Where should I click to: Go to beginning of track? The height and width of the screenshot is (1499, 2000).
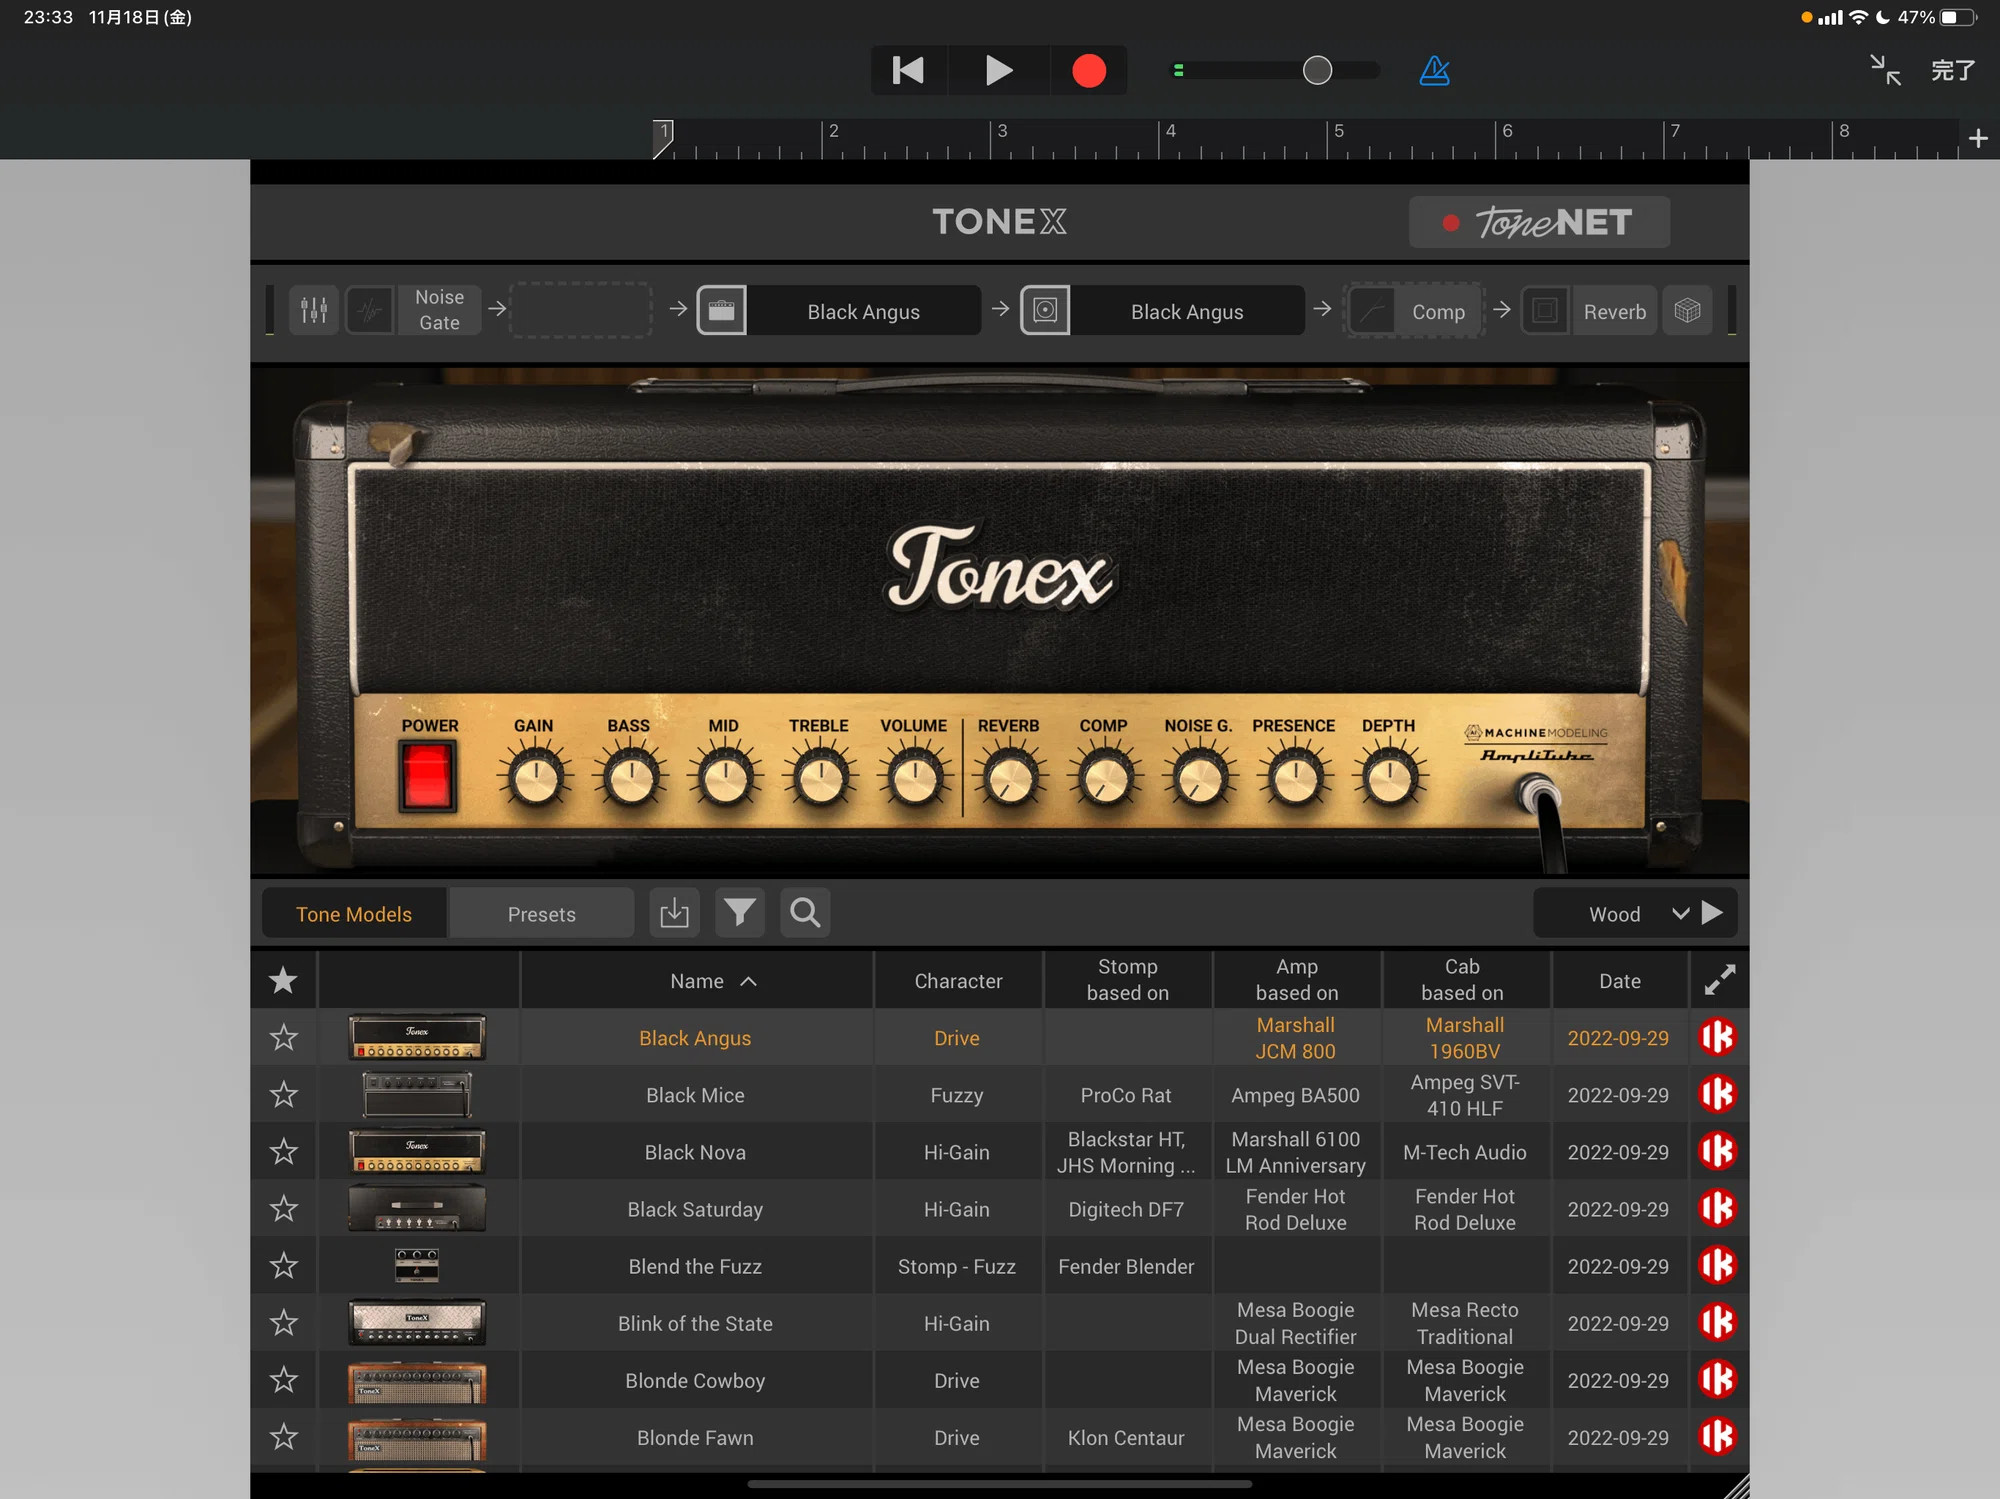coord(908,70)
